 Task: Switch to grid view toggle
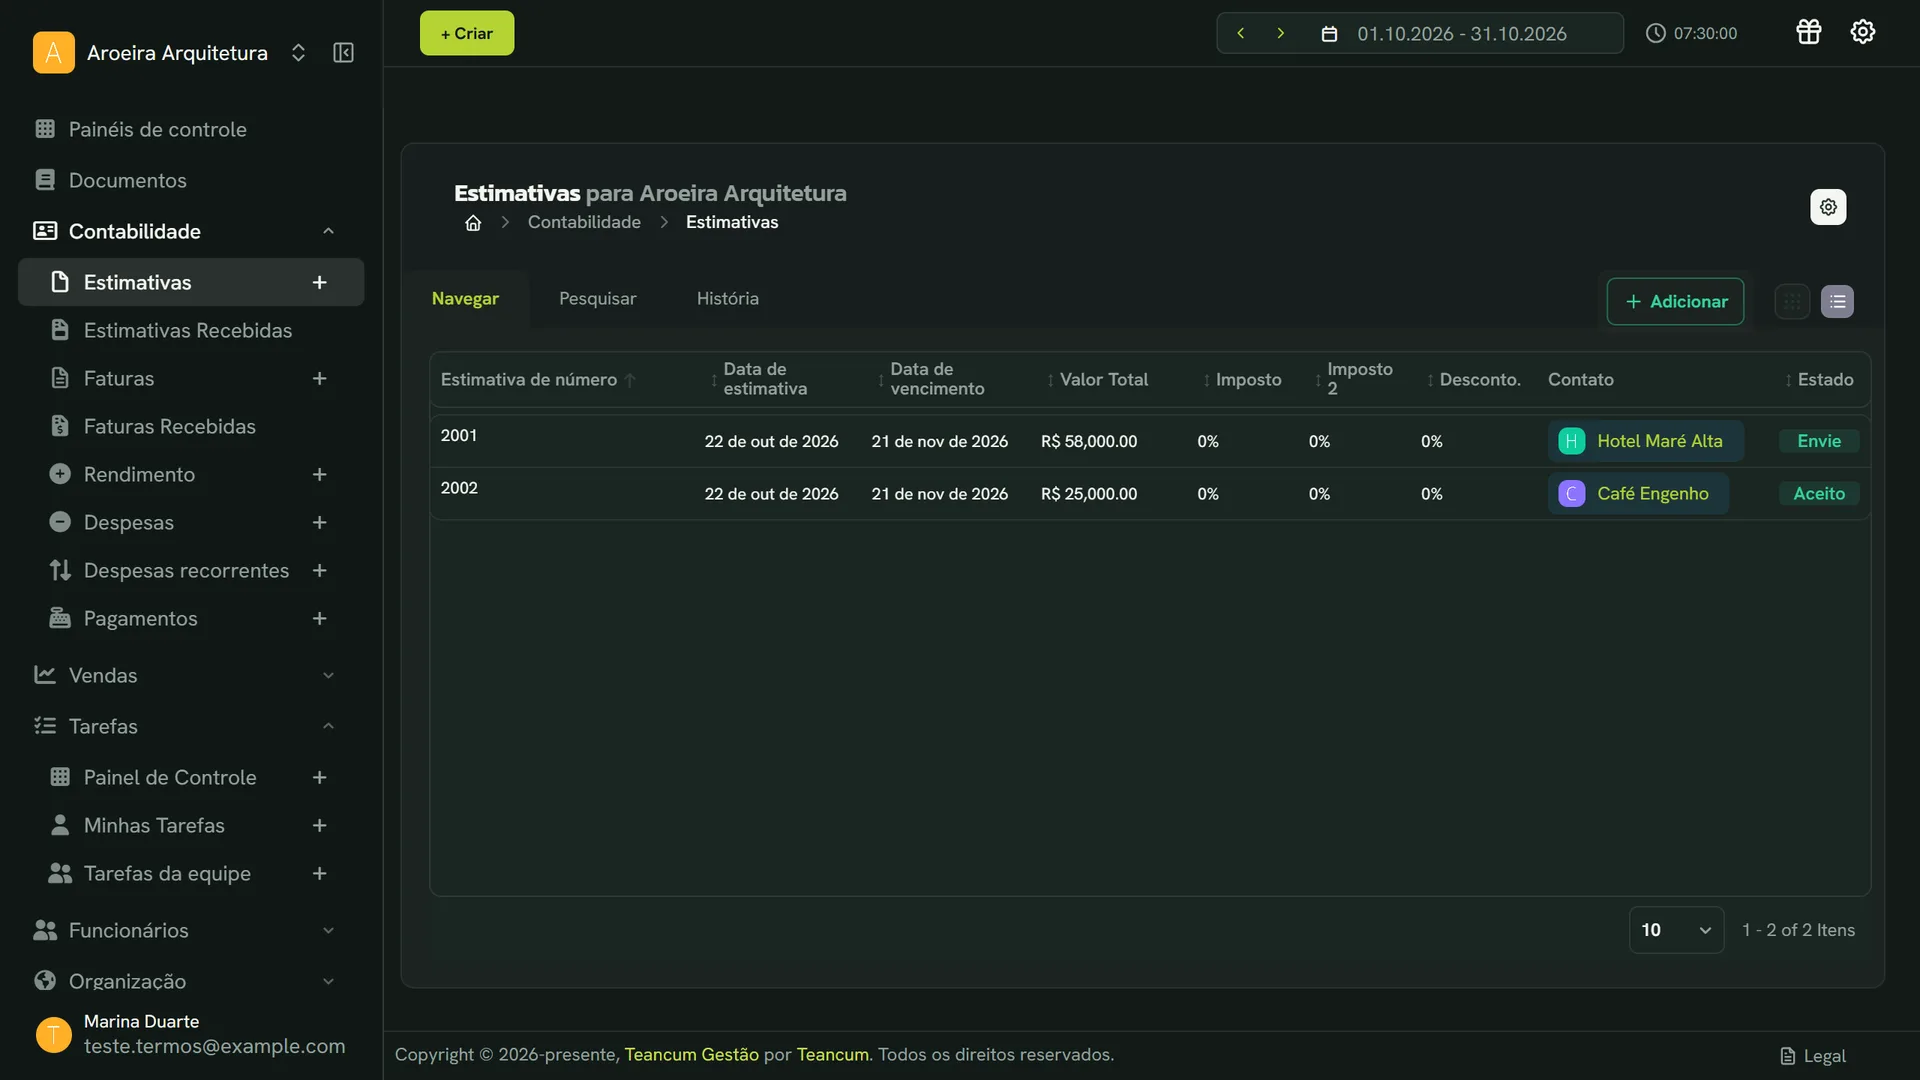point(1792,302)
